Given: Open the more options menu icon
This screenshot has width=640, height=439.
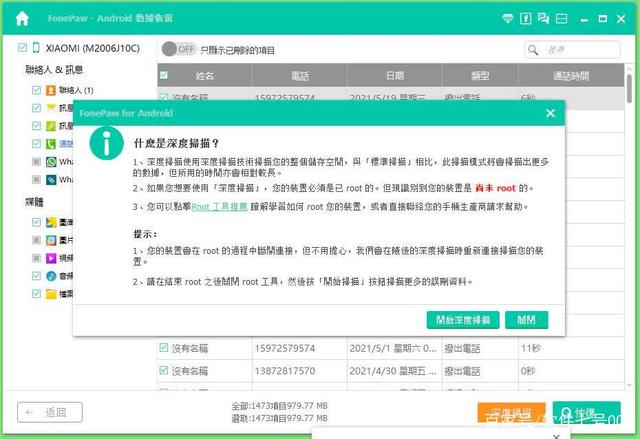Looking at the screenshot, I should (x=562, y=18).
